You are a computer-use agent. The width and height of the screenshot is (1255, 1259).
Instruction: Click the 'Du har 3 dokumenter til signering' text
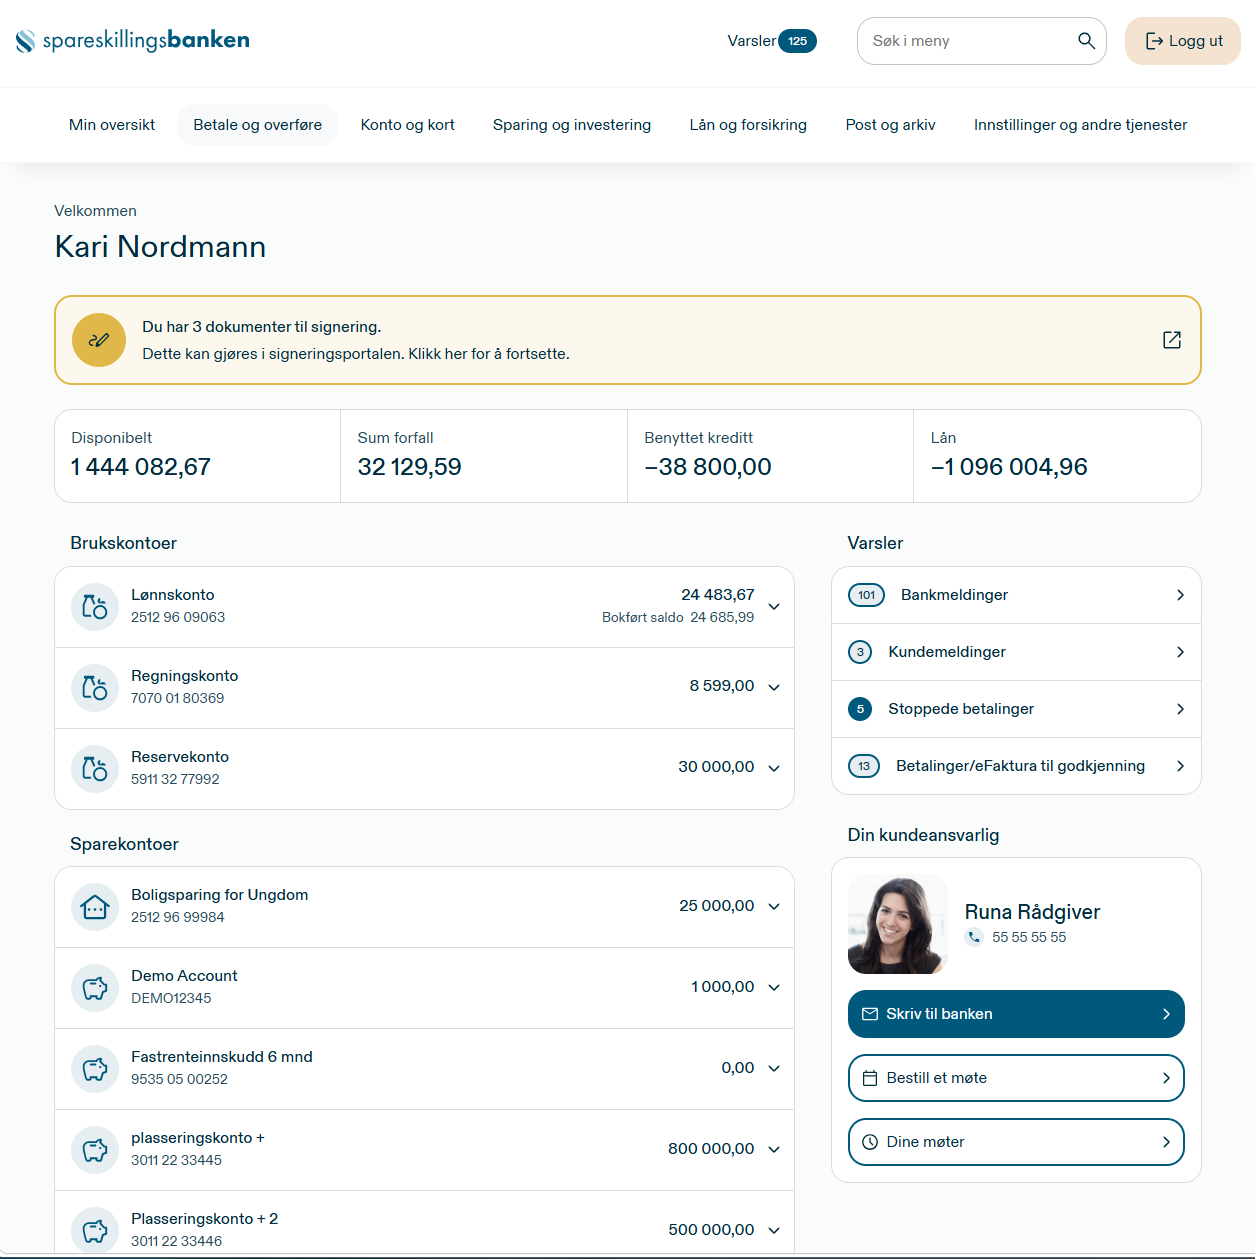coord(262,327)
